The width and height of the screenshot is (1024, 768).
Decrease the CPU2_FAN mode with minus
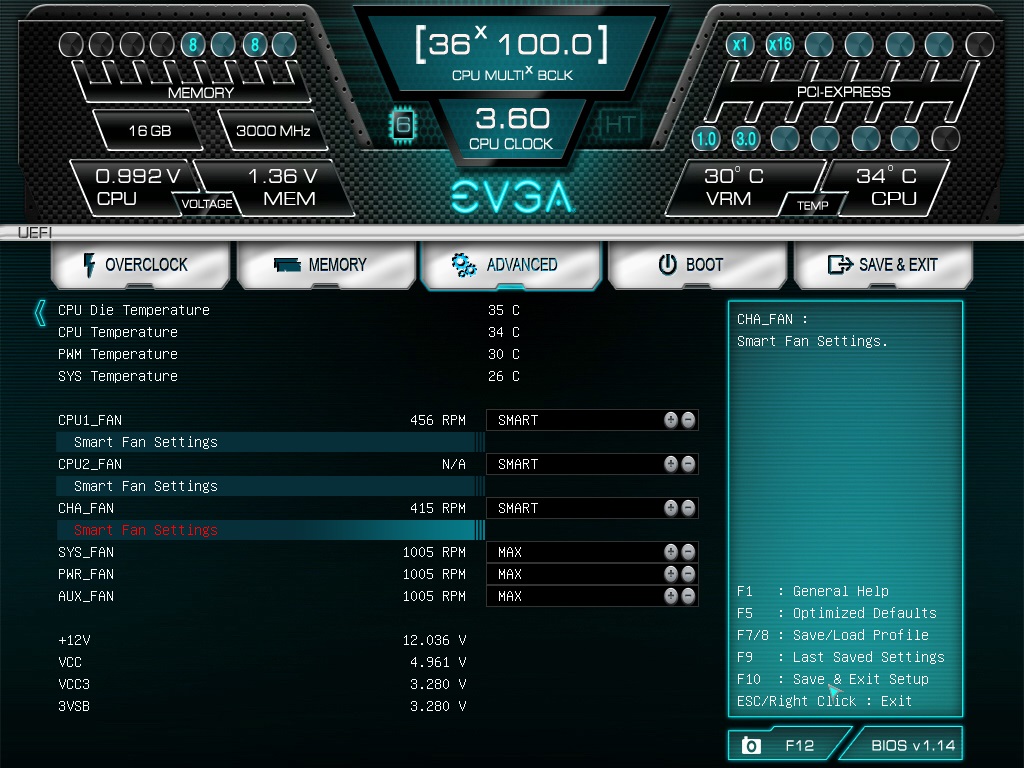(688, 464)
